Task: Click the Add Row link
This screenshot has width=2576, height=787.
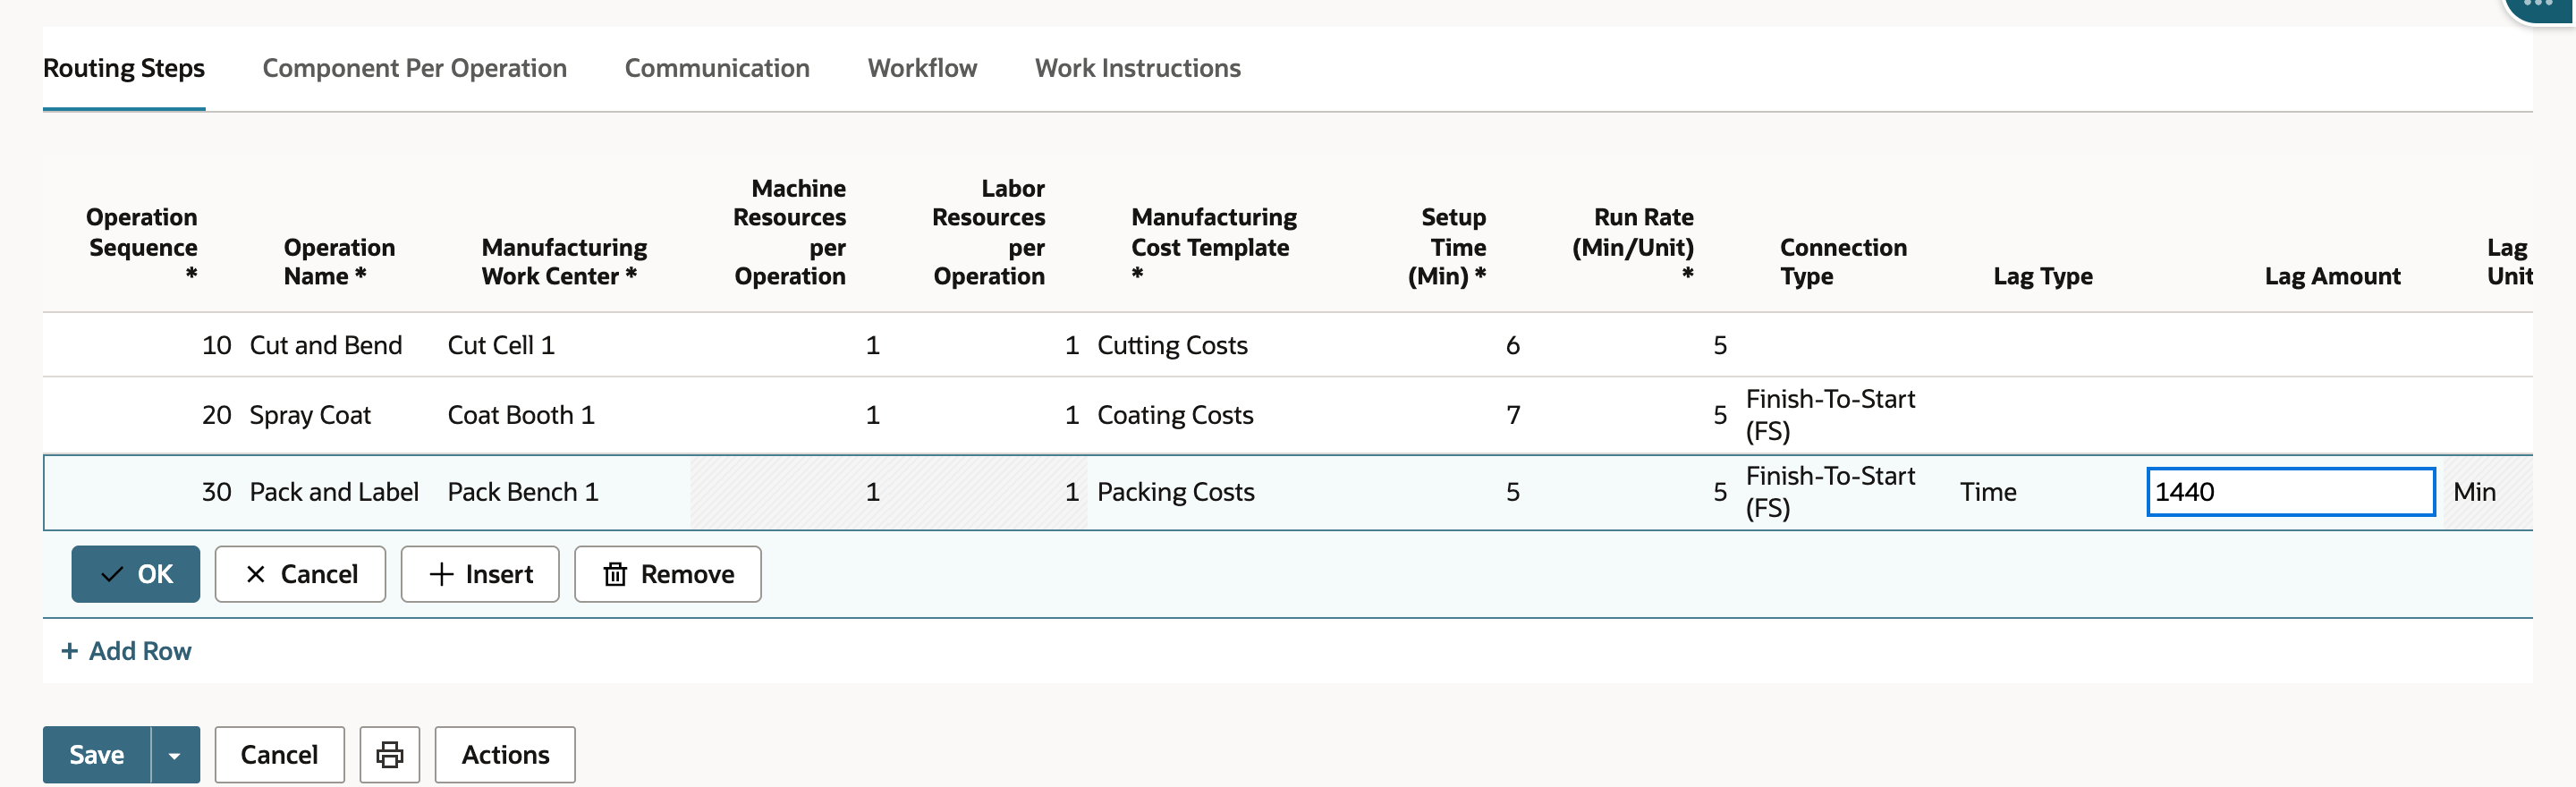Action: coord(127,651)
